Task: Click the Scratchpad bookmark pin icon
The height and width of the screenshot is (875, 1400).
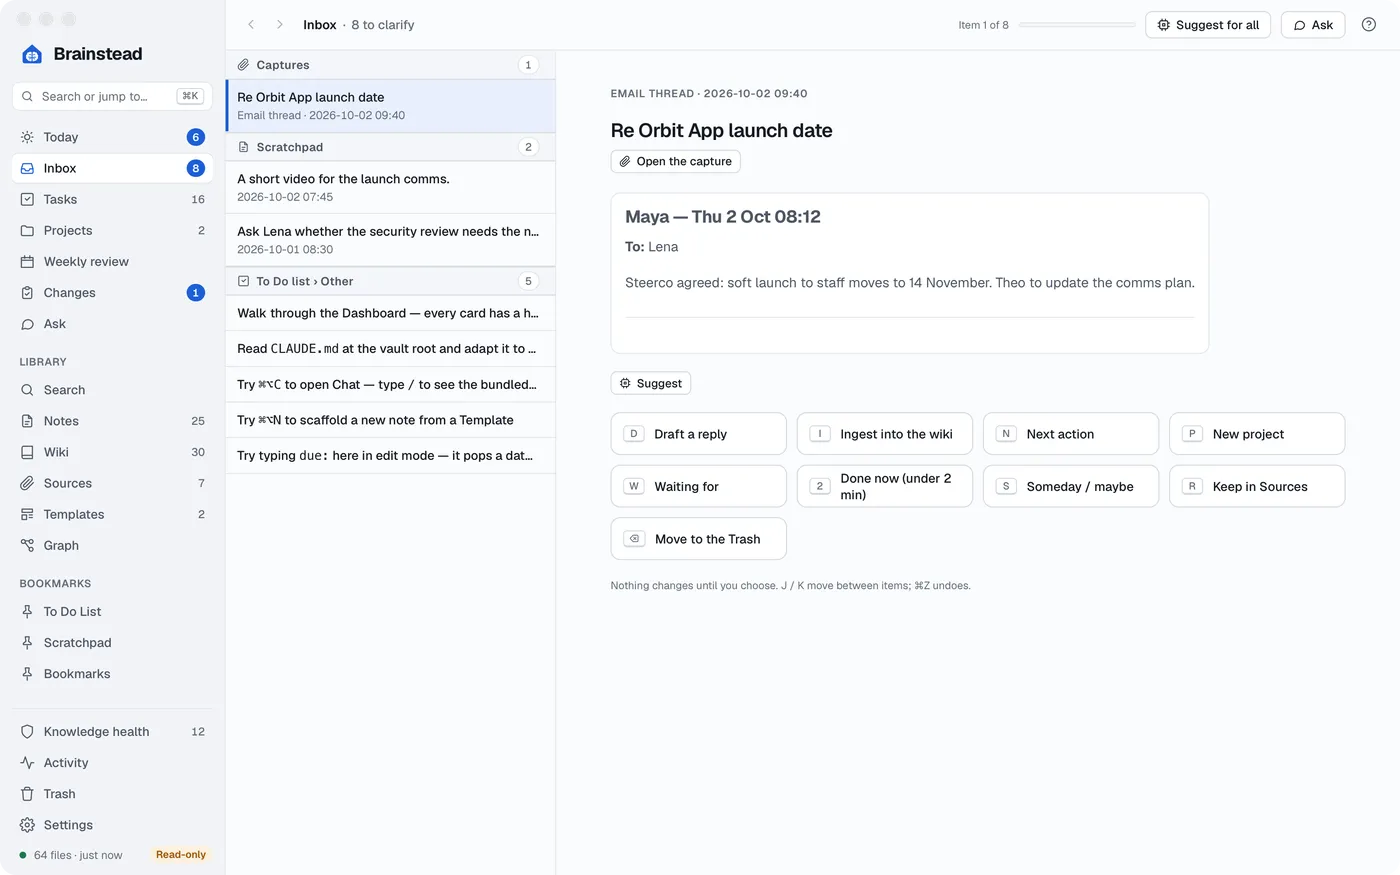Action: [27, 643]
